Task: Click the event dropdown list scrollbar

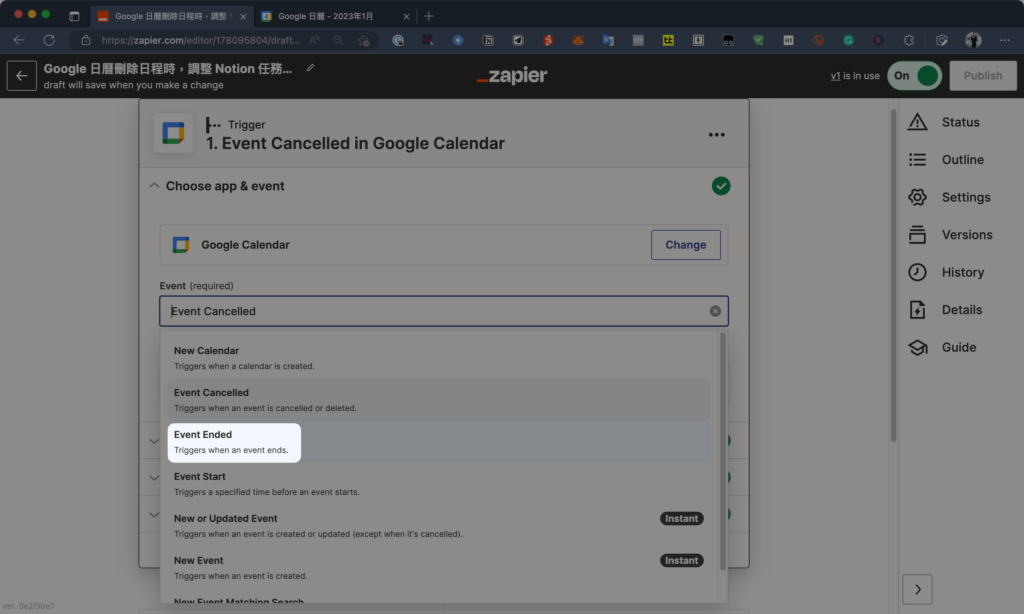Action: (722, 451)
